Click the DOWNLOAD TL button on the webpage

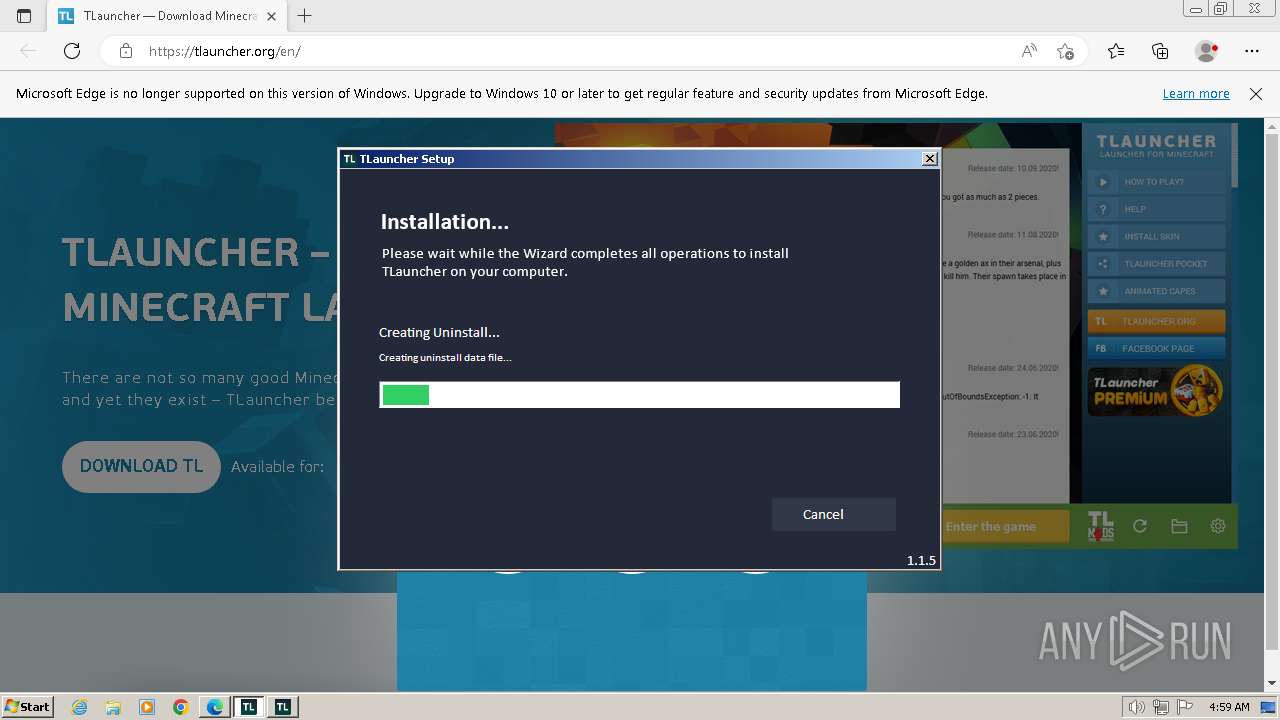141,466
